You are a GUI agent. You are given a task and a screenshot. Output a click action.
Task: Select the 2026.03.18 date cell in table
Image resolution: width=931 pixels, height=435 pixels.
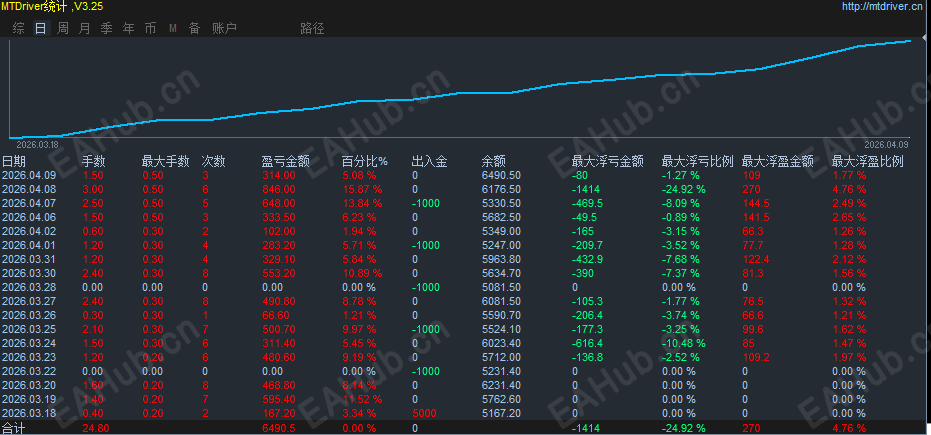(29, 412)
